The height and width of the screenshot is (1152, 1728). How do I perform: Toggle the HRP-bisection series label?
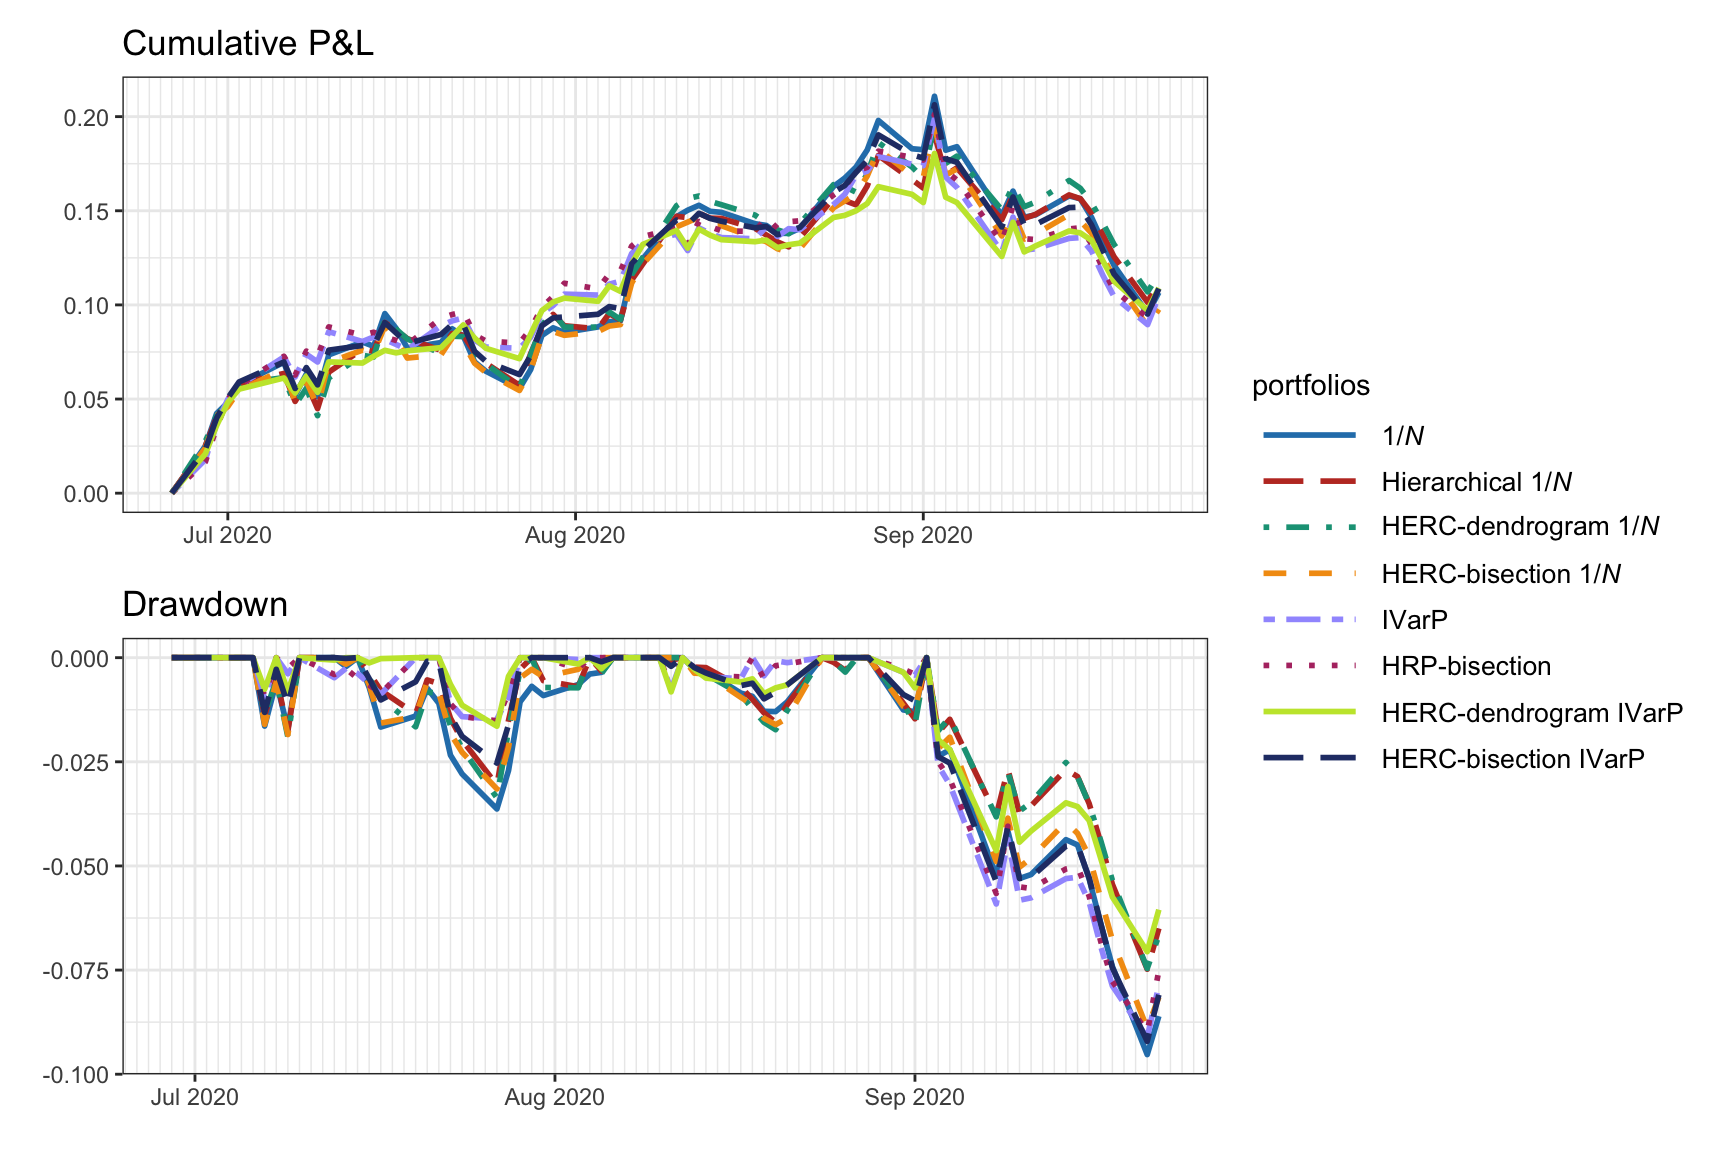[1466, 666]
